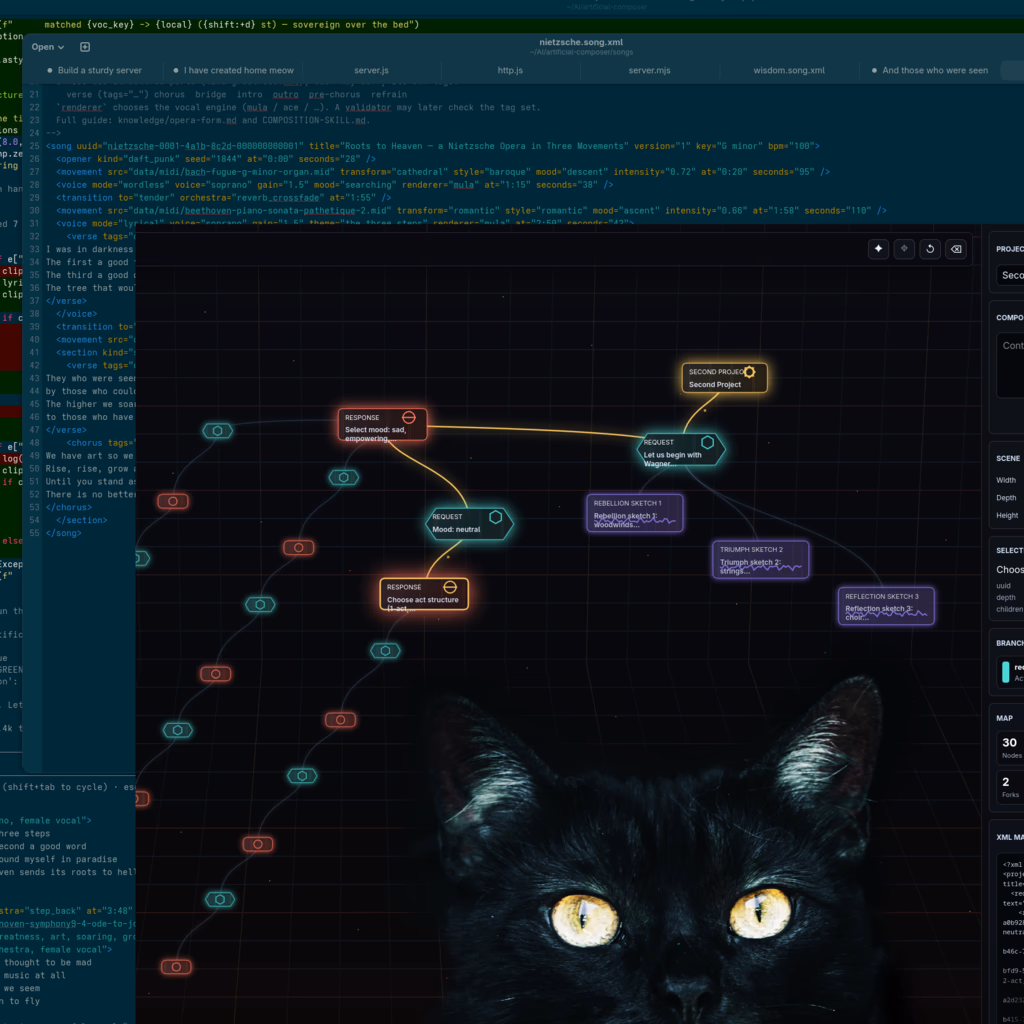Click the </chorus> tag on line 53
Image resolution: width=1024 pixels, height=1024 pixels.
pyautogui.click(x=69, y=508)
